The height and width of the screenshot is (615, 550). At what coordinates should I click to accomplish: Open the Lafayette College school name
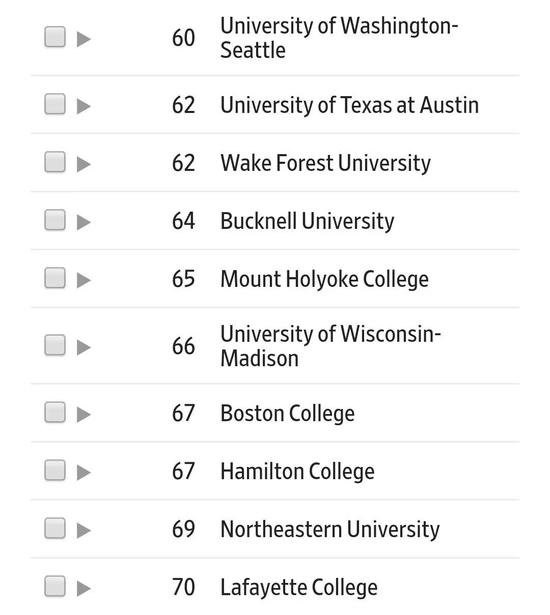click(299, 588)
